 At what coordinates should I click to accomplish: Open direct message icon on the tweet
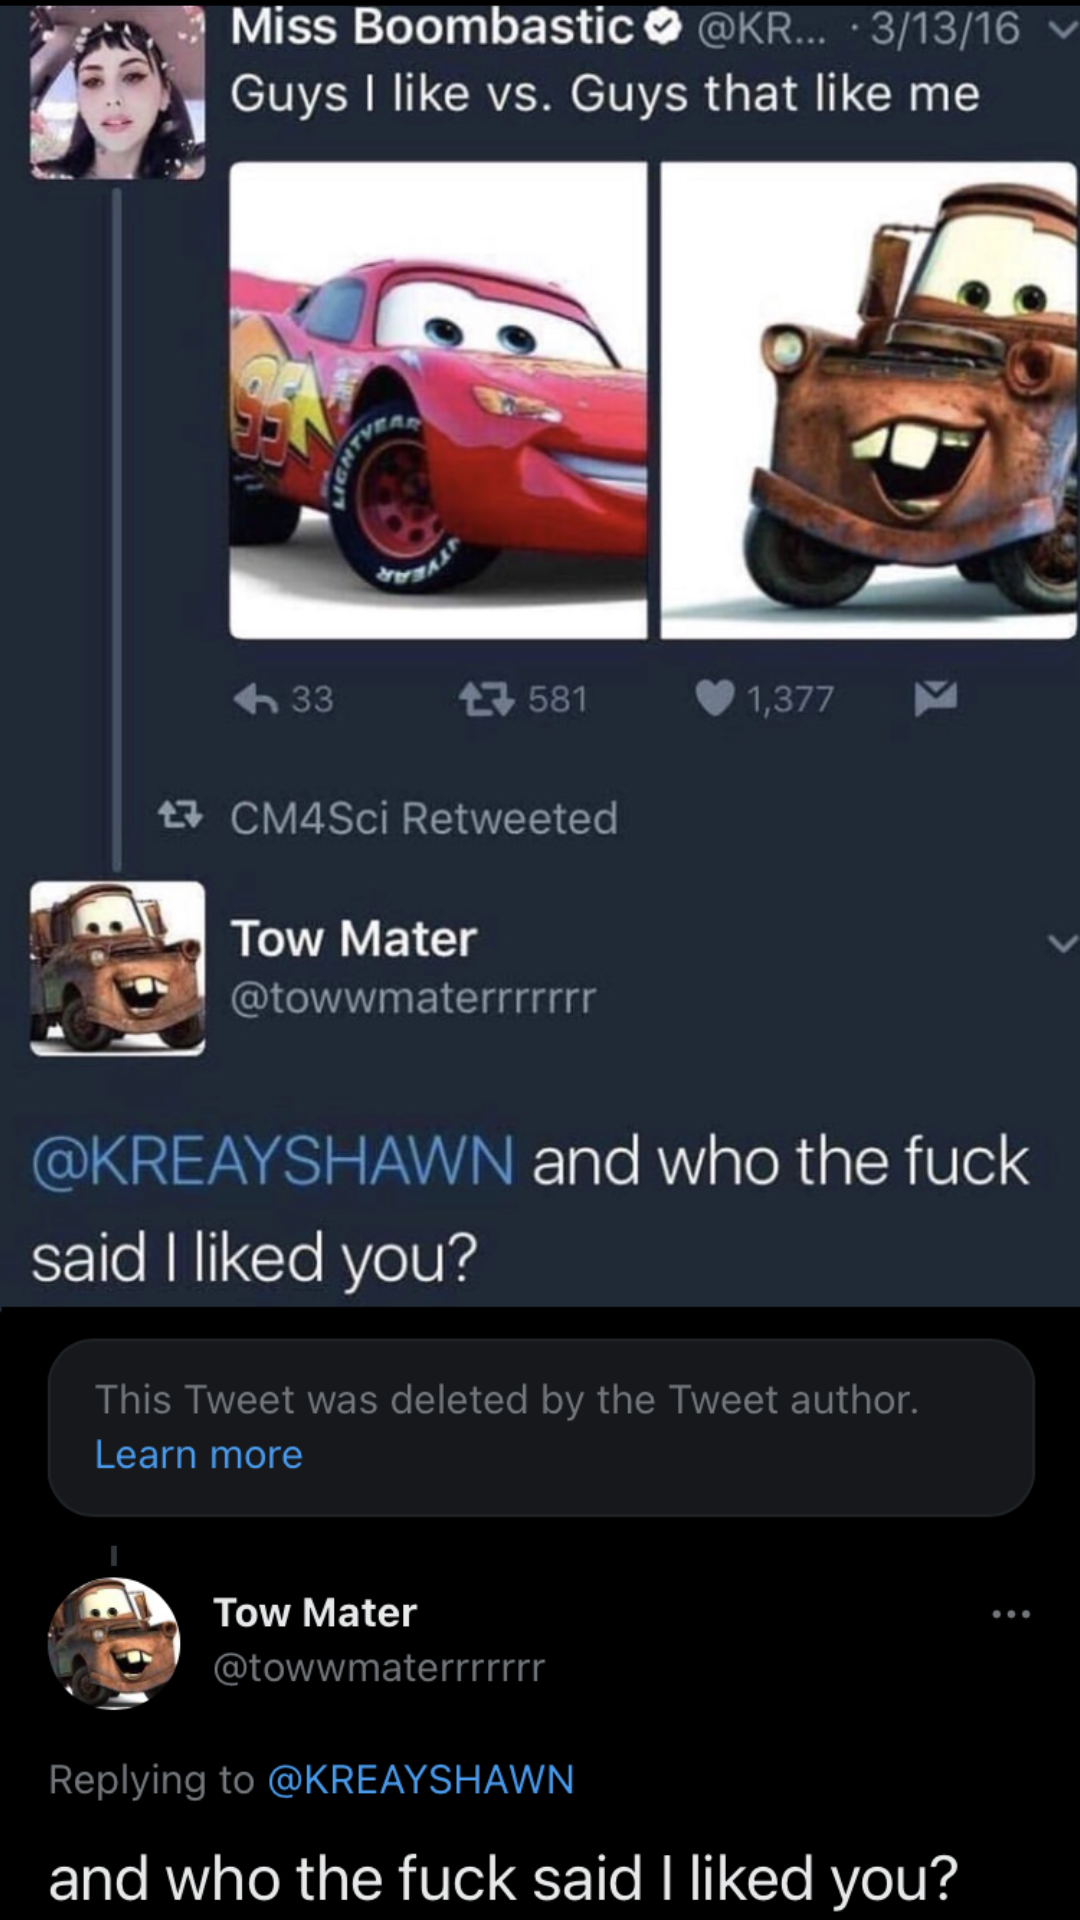(937, 698)
